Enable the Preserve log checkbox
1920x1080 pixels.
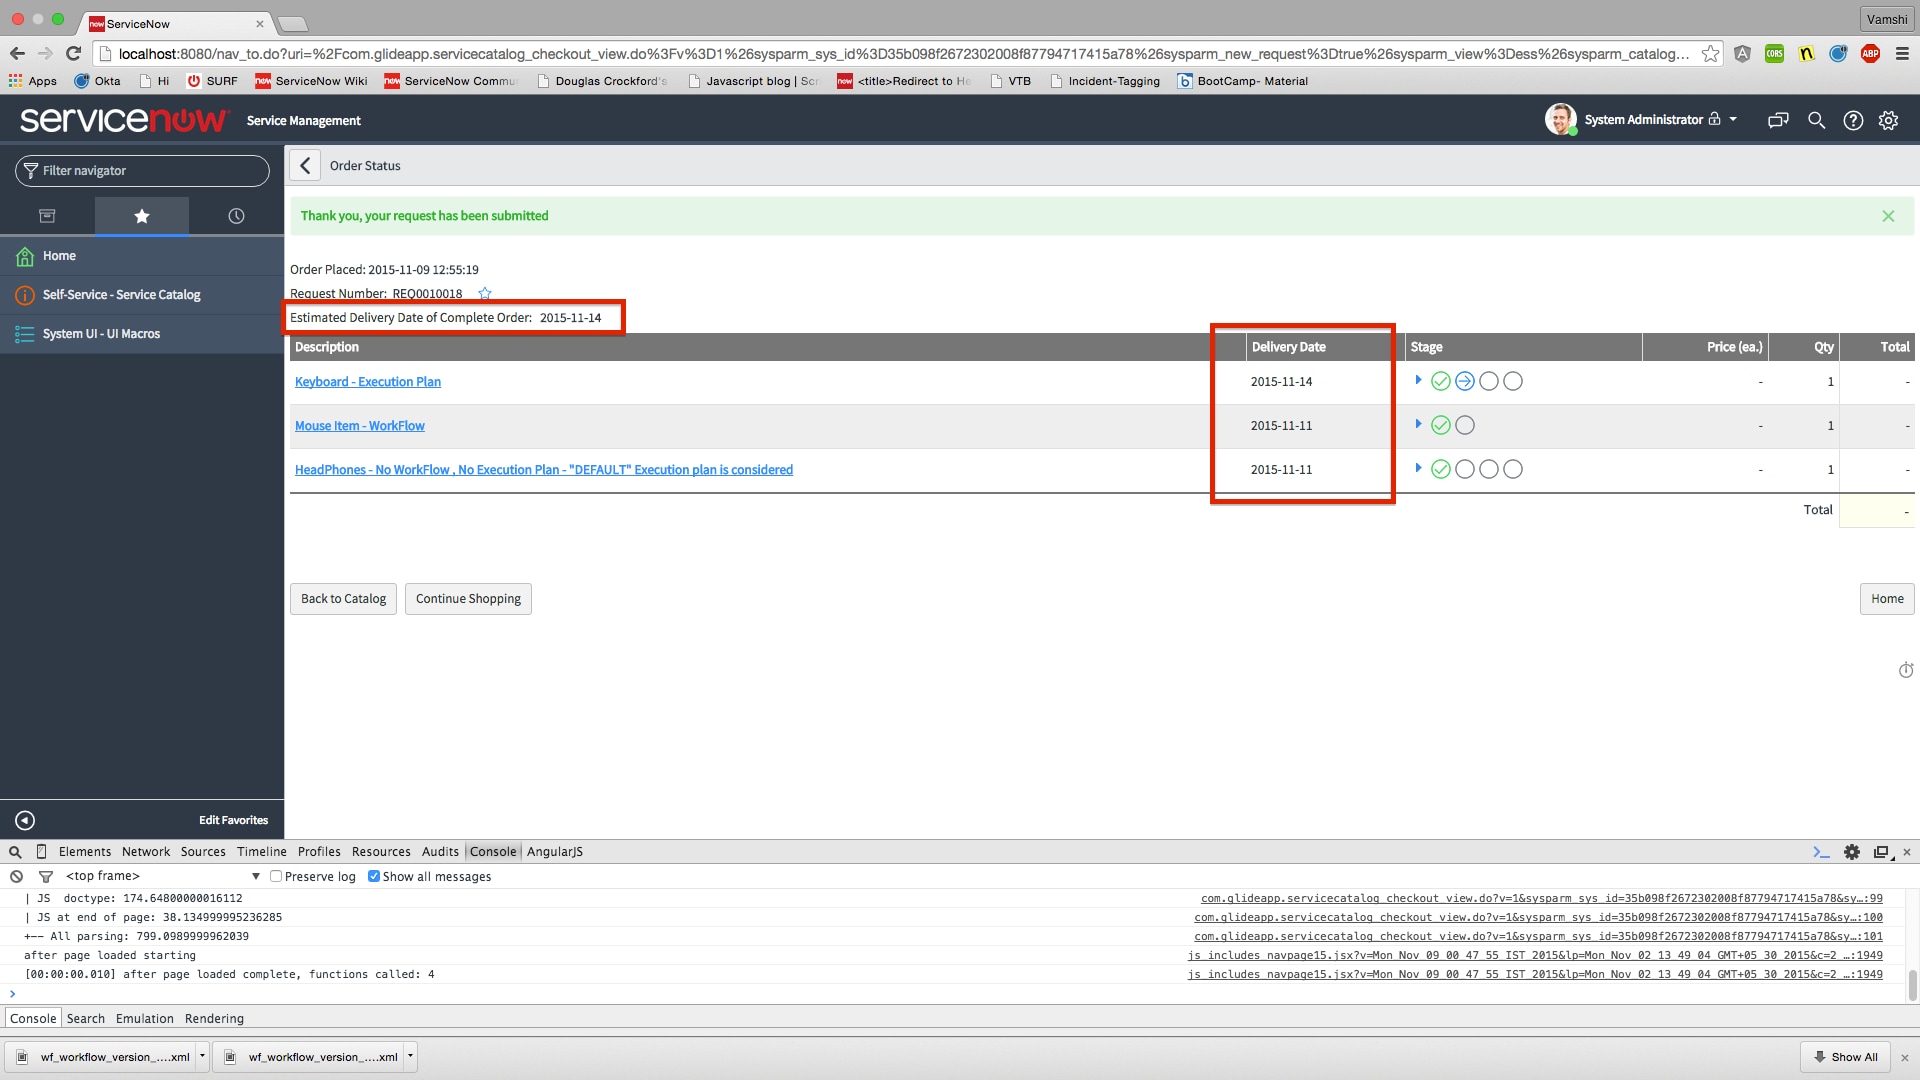(x=276, y=876)
